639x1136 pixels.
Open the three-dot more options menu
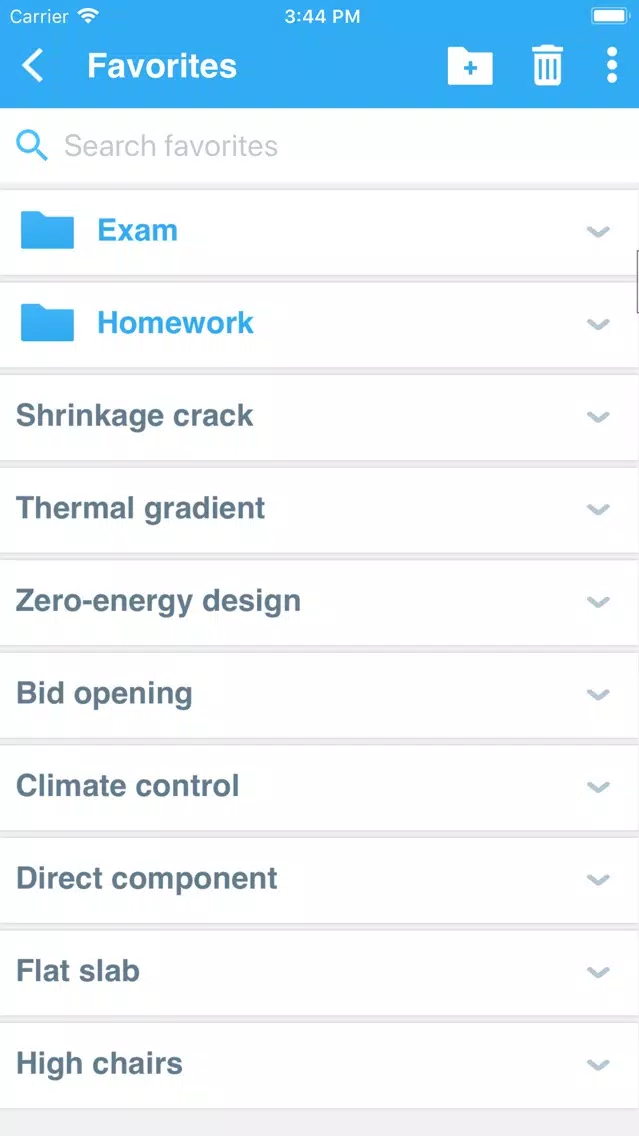click(612, 66)
